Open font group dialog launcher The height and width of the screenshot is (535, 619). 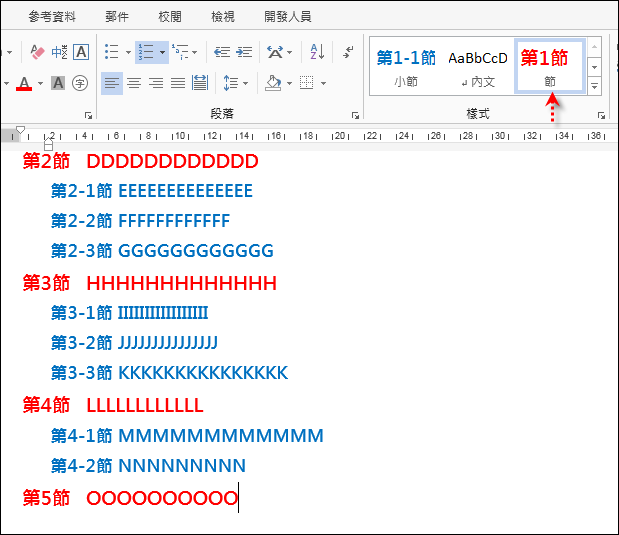[88, 115]
